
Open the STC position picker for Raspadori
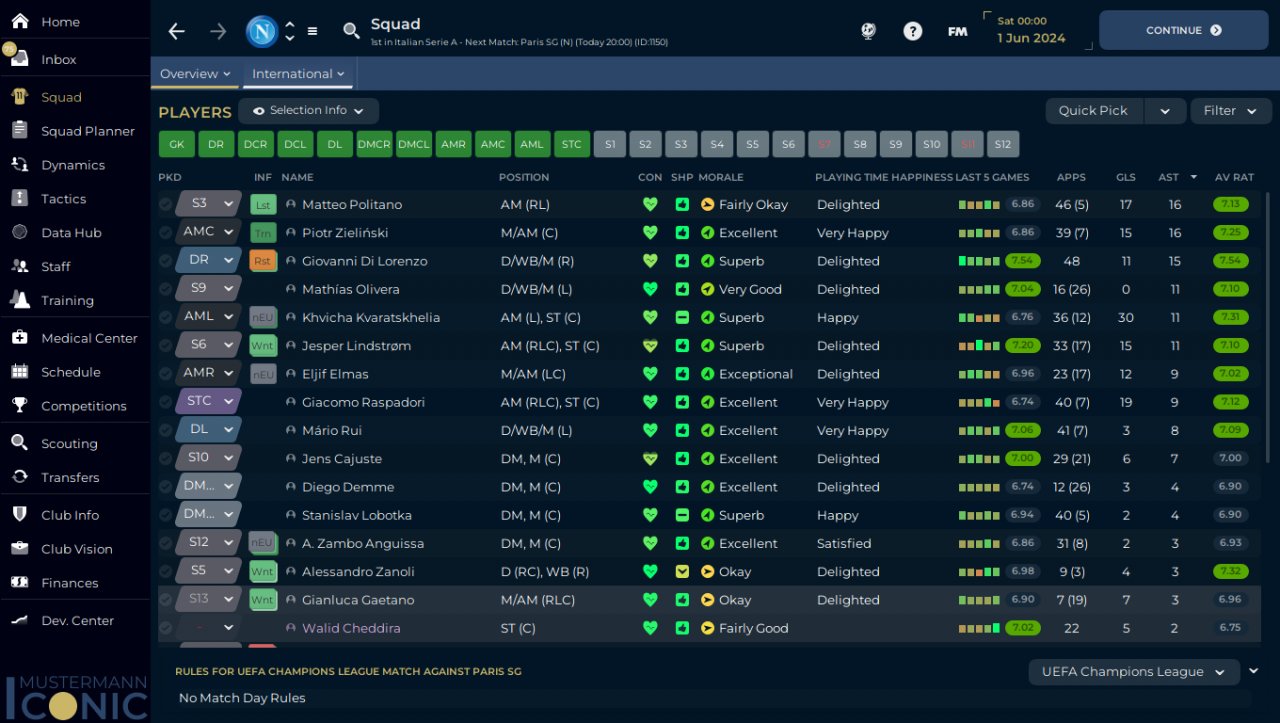pos(209,402)
